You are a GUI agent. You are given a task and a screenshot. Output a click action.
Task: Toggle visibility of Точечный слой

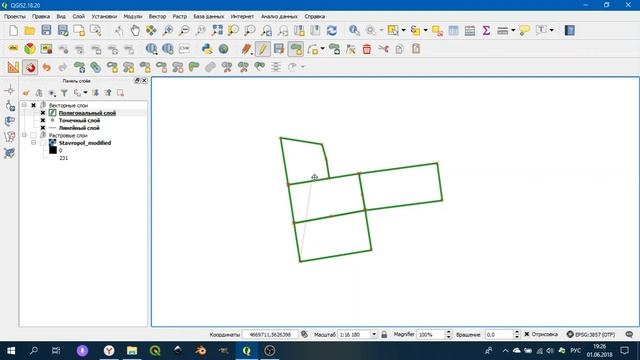click(x=42, y=120)
